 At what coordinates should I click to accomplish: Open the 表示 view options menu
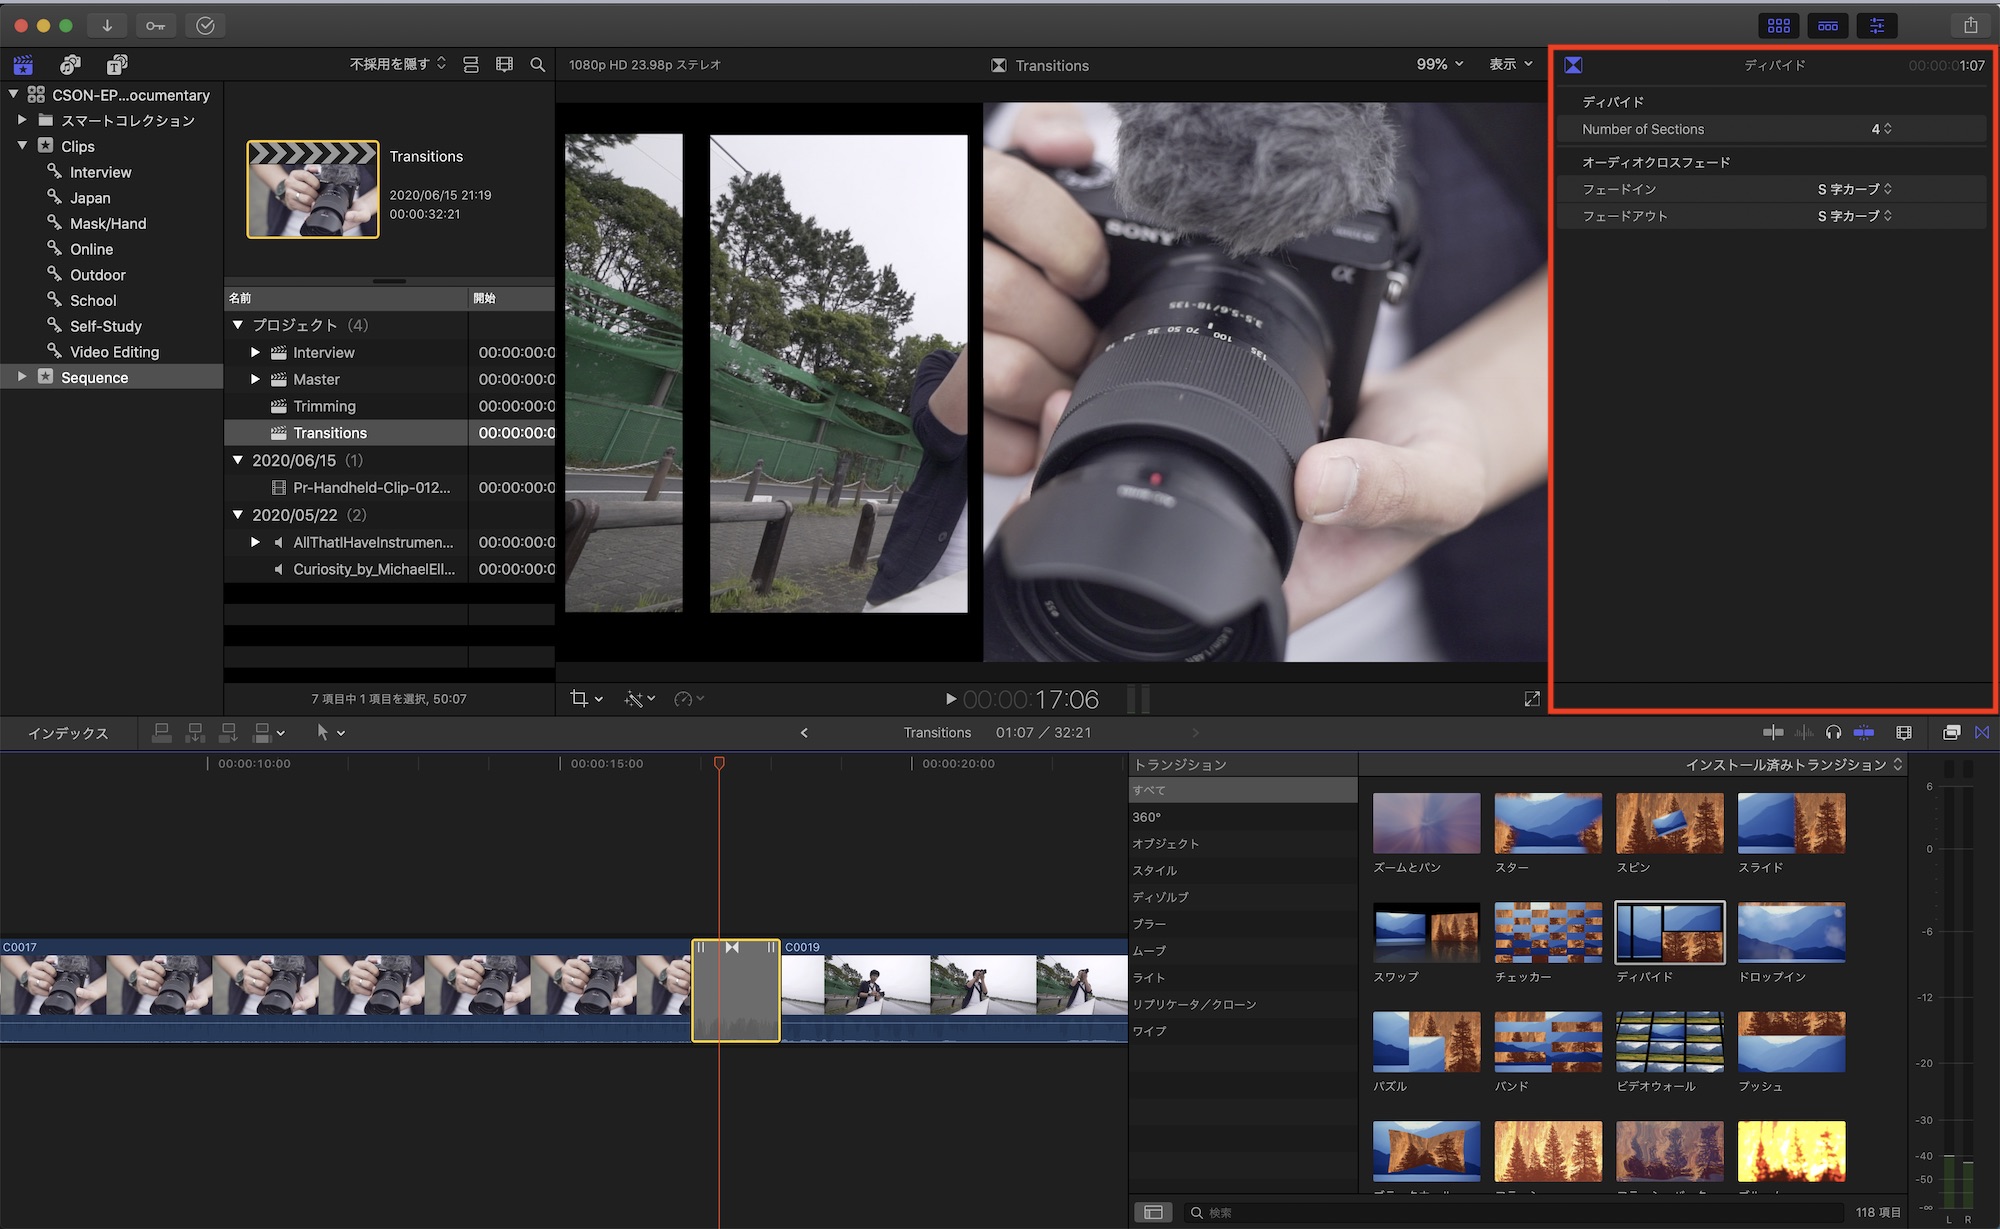(x=1510, y=64)
